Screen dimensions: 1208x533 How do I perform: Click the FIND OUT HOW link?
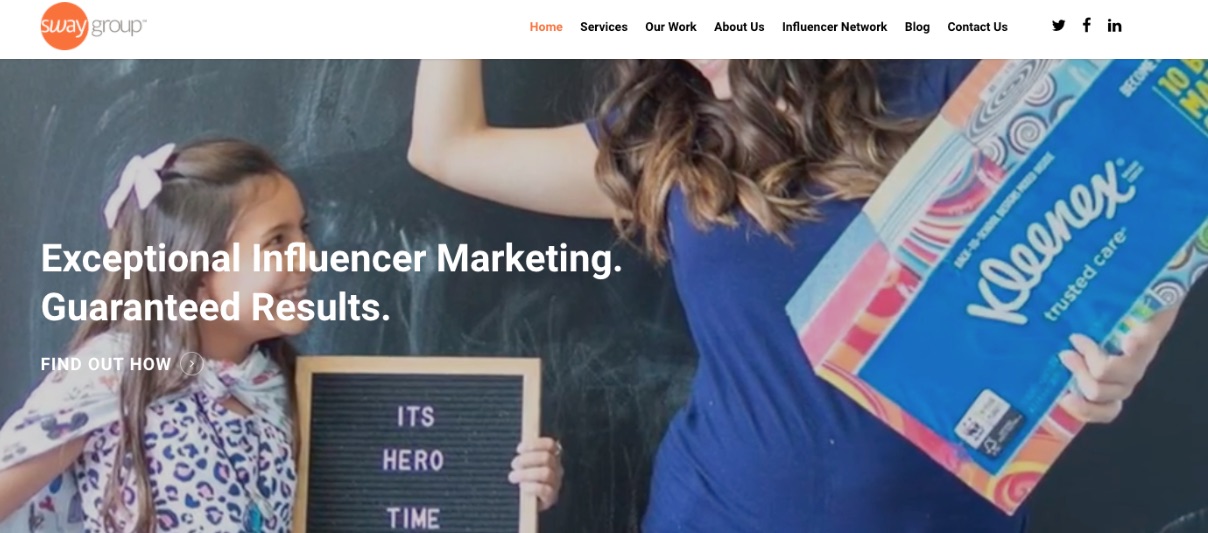(x=106, y=364)
